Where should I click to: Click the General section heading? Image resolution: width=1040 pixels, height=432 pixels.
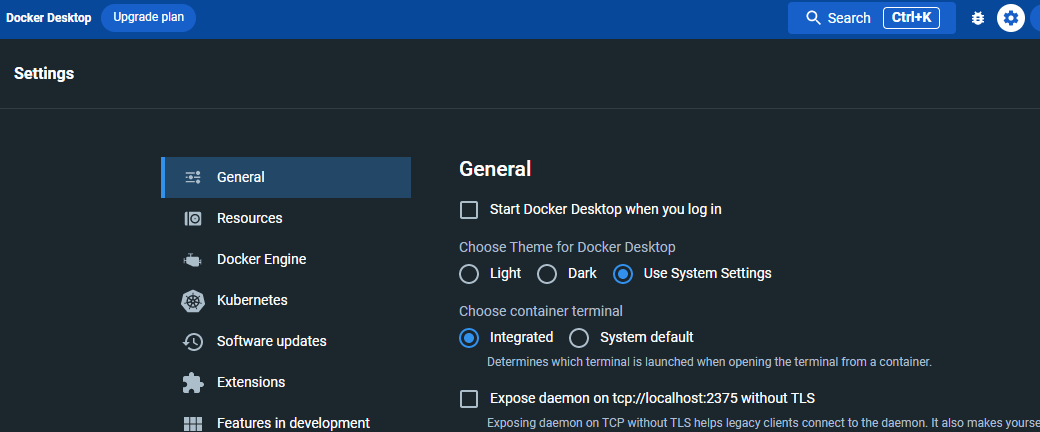pos(495,169)
